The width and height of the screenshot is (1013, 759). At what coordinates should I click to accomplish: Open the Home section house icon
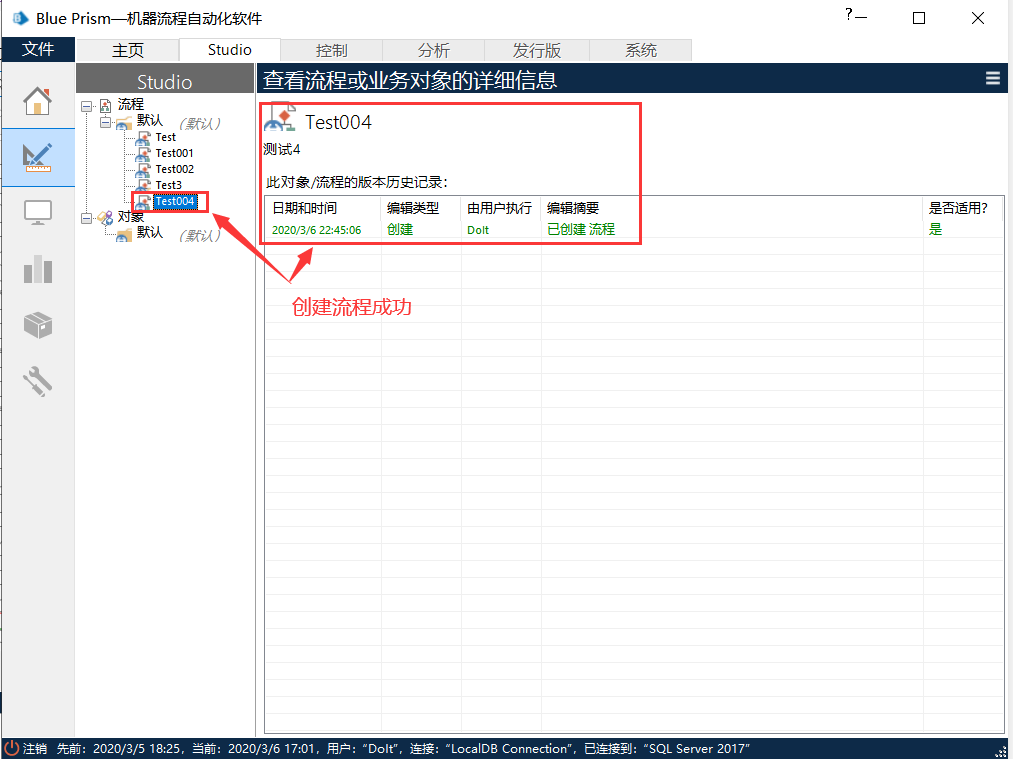(x=37, y=101)
